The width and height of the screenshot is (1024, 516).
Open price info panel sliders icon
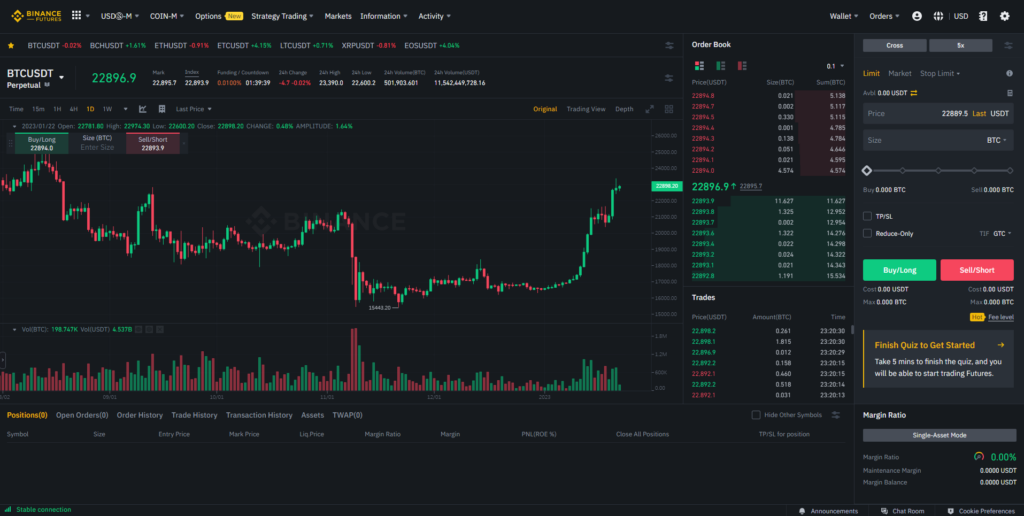[x=669, y=78]
